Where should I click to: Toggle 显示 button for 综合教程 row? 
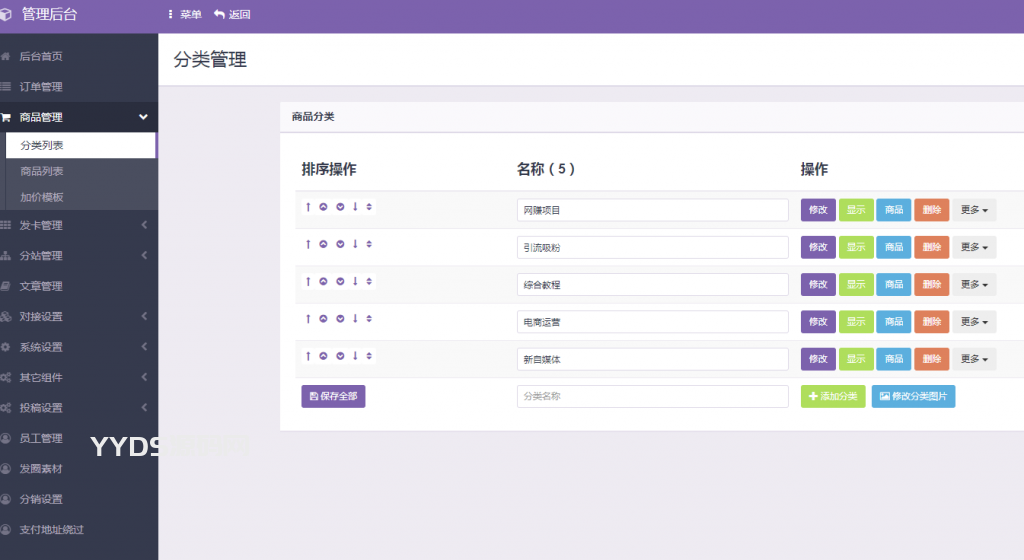(x=856, y=285)
